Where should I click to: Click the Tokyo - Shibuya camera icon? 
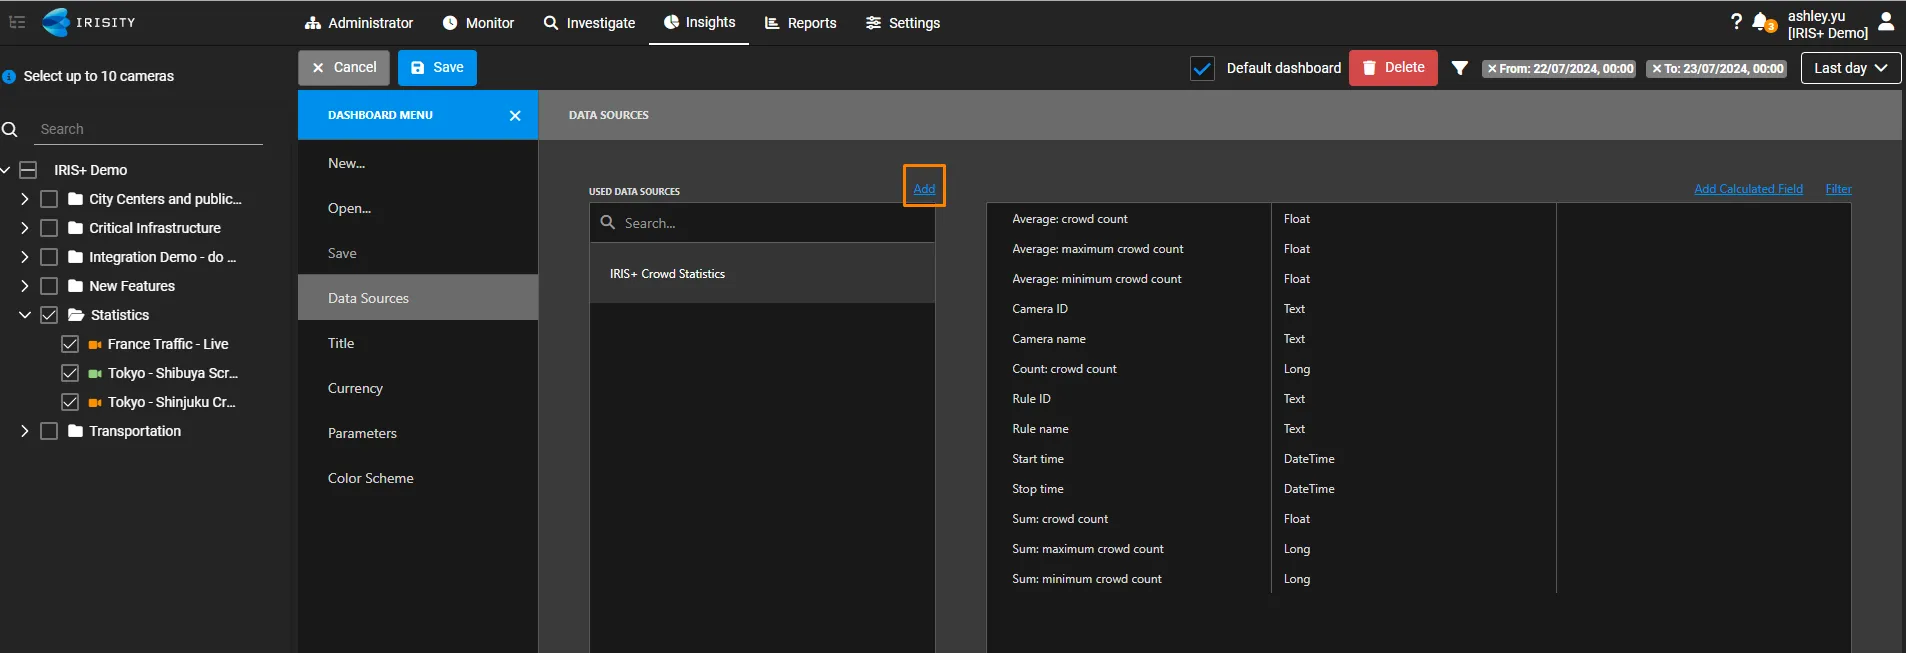pyautogui.click(x=95, y=373)
